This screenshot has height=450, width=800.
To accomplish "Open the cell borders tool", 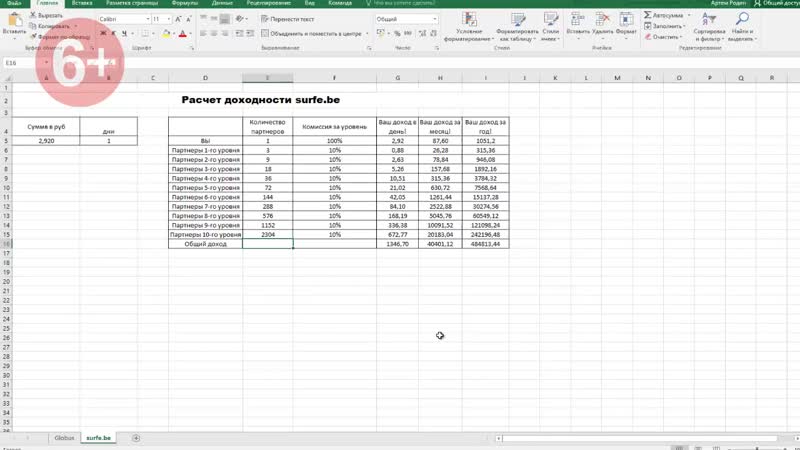I will click(x=145, y=34).
